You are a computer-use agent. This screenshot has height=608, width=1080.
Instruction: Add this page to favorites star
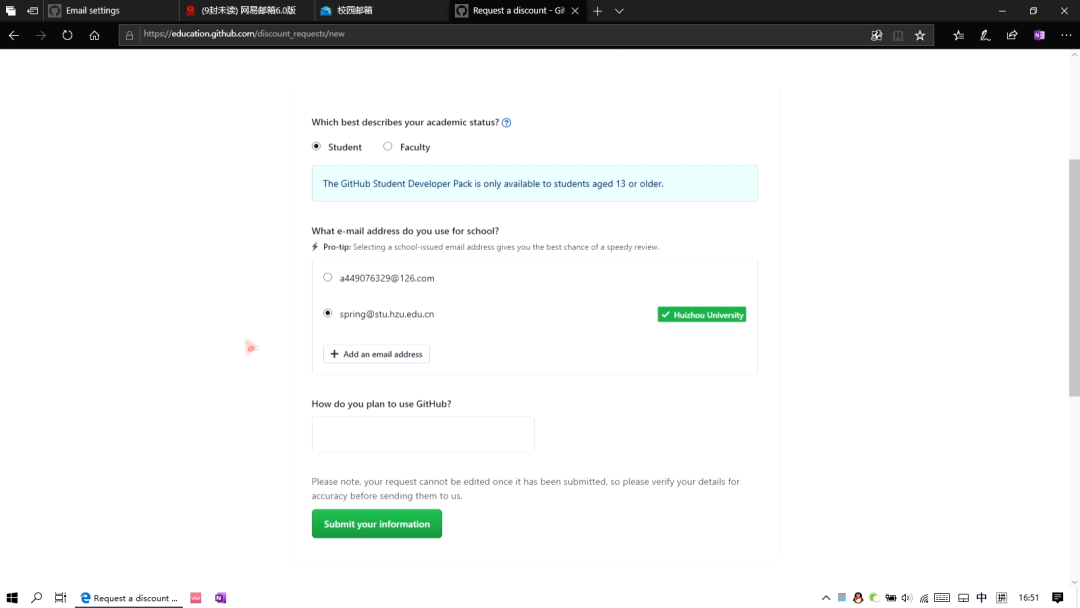coord(920,35)
